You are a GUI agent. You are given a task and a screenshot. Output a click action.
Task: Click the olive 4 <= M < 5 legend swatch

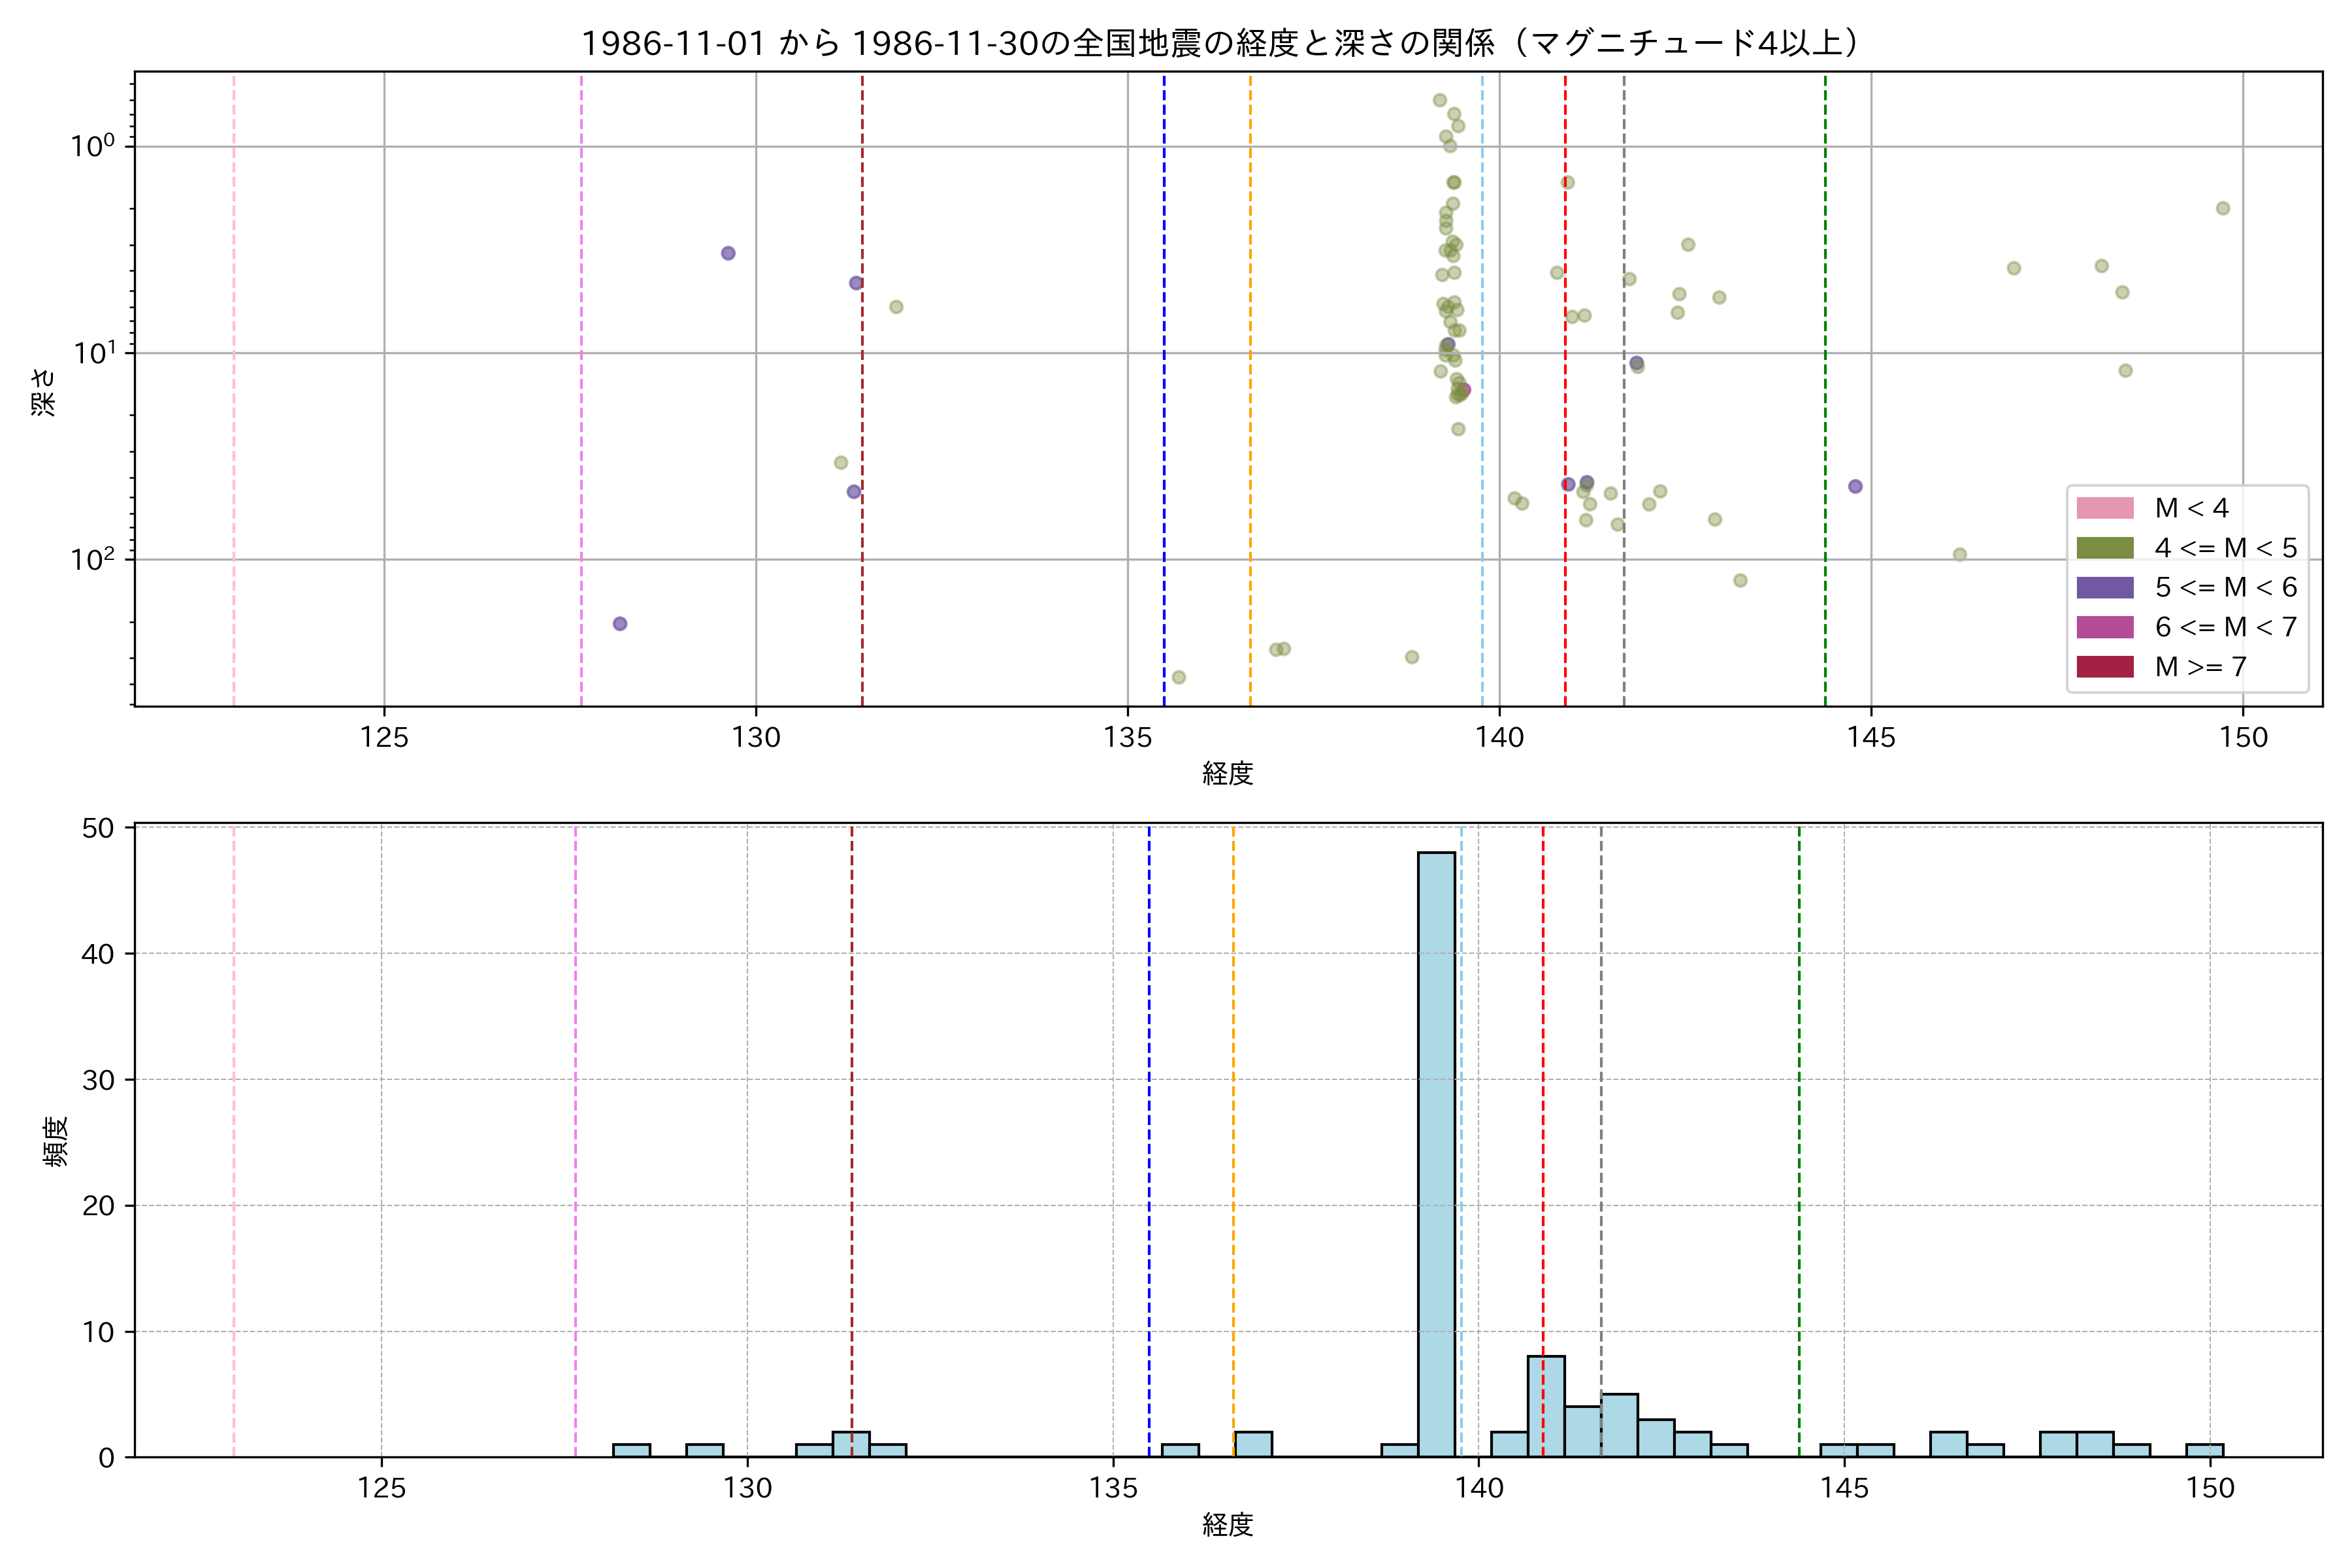pyautogui.click(x=2104, y=548)
